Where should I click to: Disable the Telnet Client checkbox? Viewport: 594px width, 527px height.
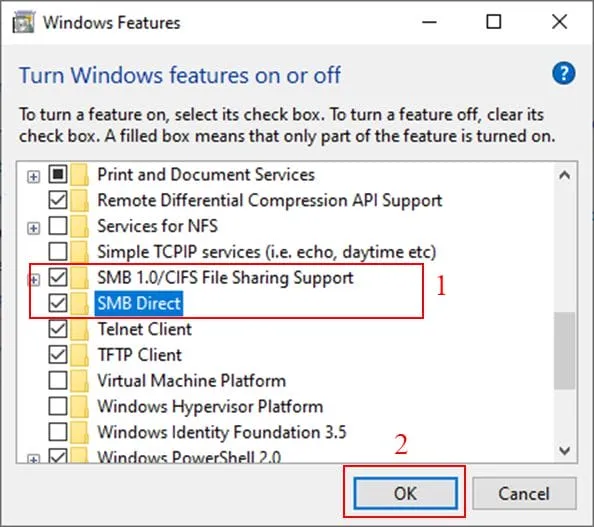(x=58, y=329)
